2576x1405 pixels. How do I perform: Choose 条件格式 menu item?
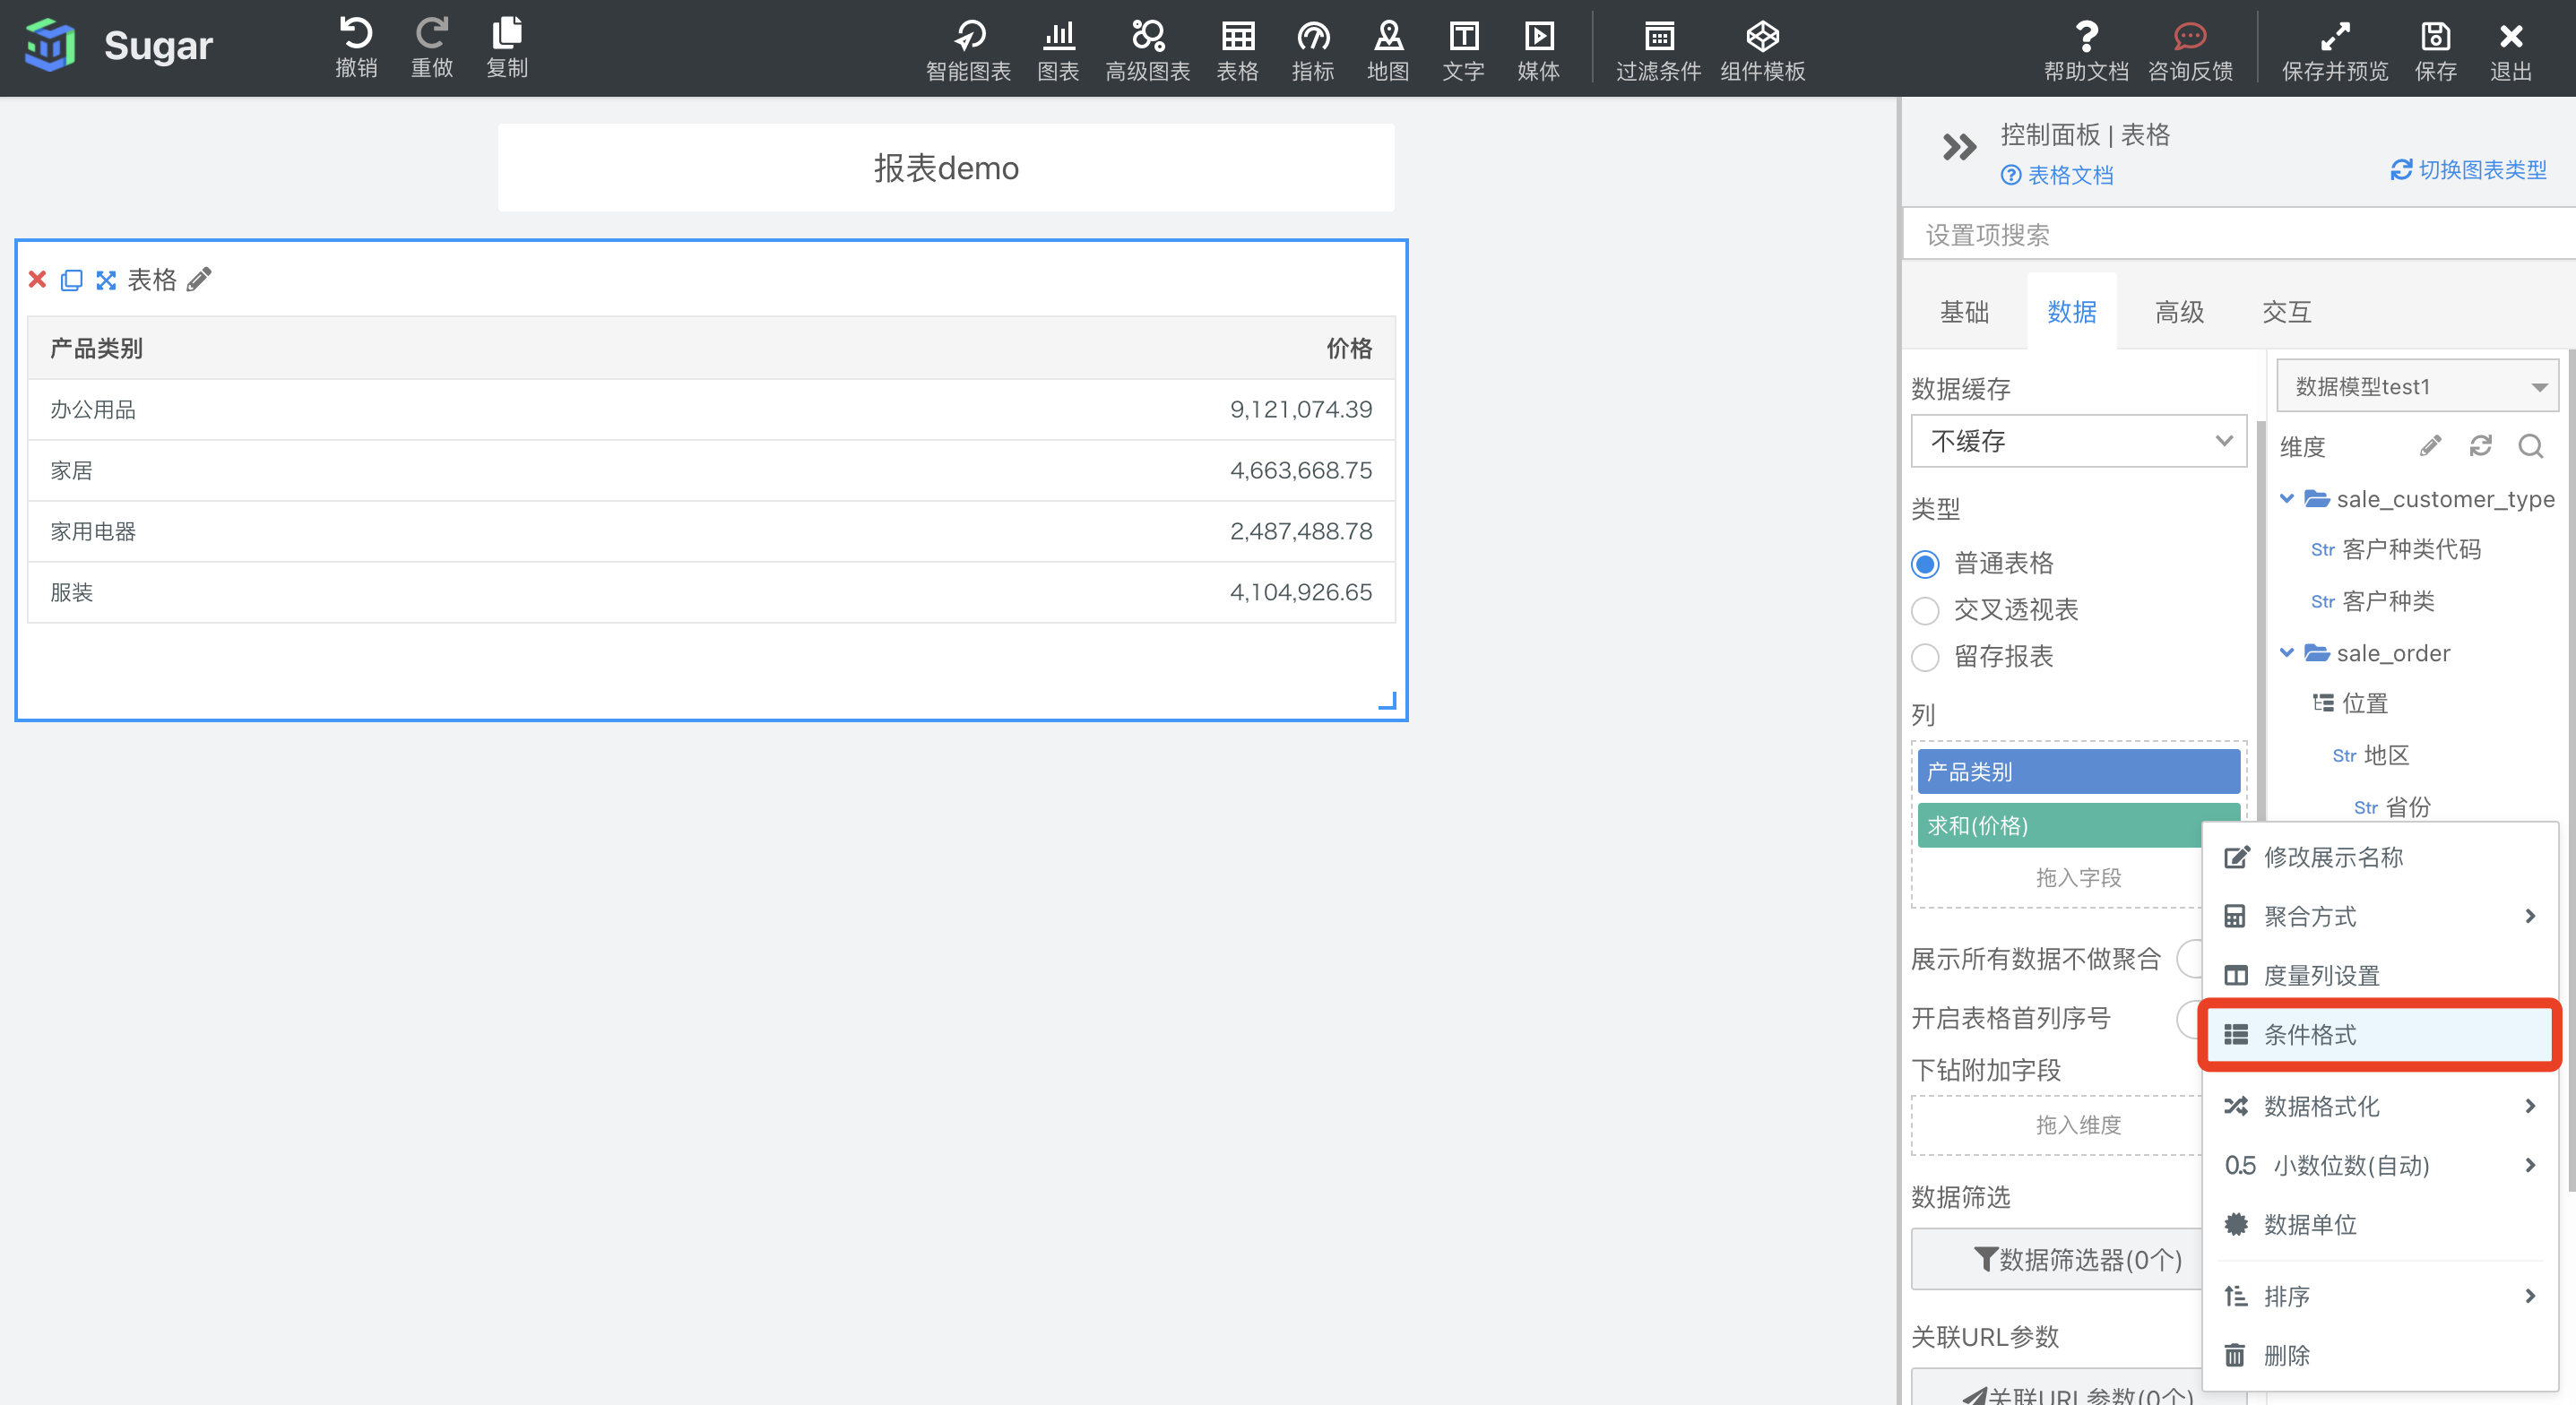click(x=2380, y=1035)
